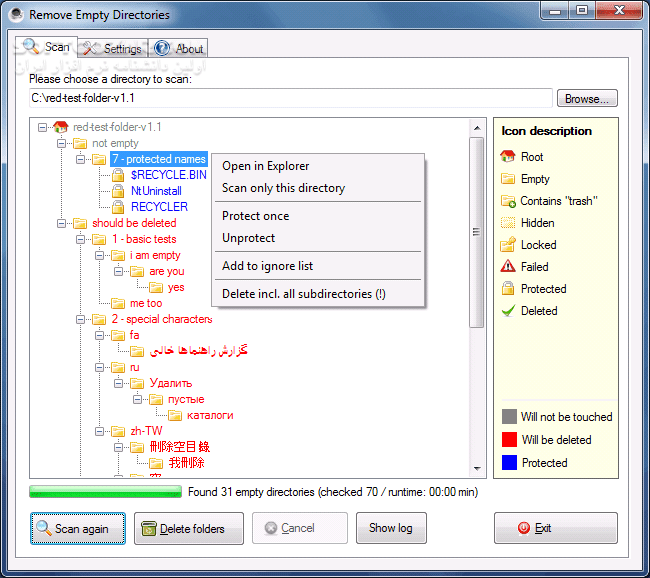Click the Failed warning triangle legend icon
The width and height of the screenshot is (650, 578).
[508, 266]
